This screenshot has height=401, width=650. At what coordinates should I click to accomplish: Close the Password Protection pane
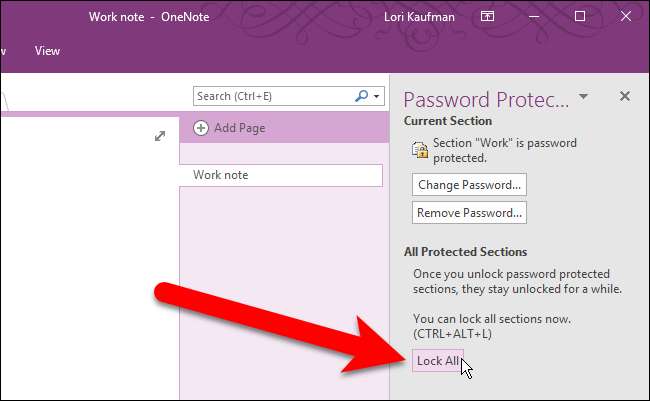click(x=625, y=96)
